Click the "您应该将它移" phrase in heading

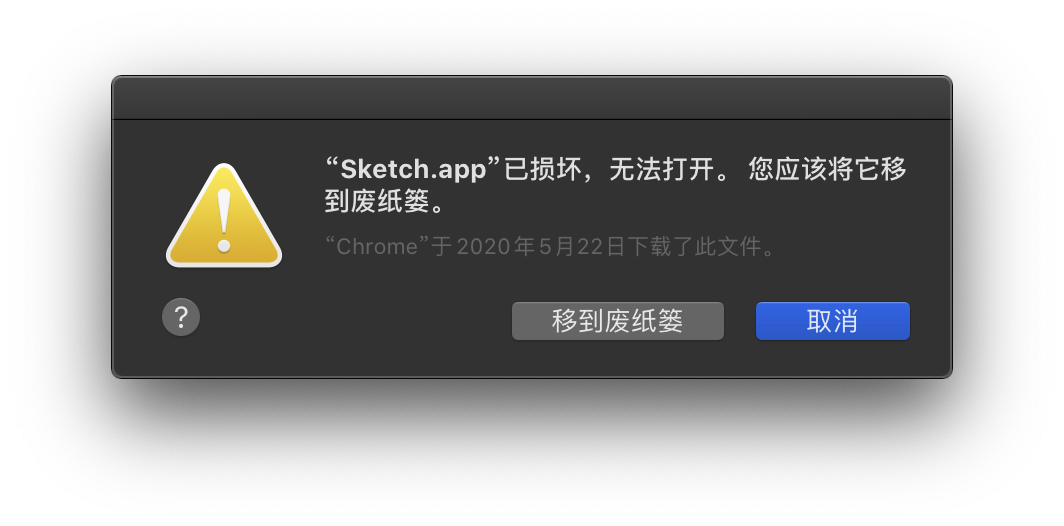tap(827, 169)
